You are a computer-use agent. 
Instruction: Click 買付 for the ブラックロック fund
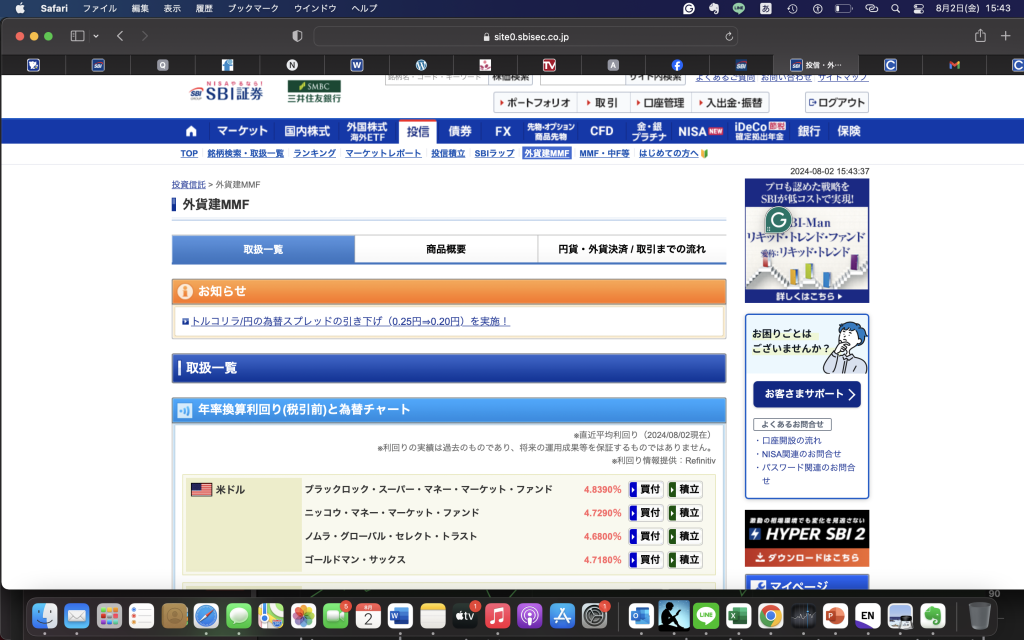[x=645, y=489]
